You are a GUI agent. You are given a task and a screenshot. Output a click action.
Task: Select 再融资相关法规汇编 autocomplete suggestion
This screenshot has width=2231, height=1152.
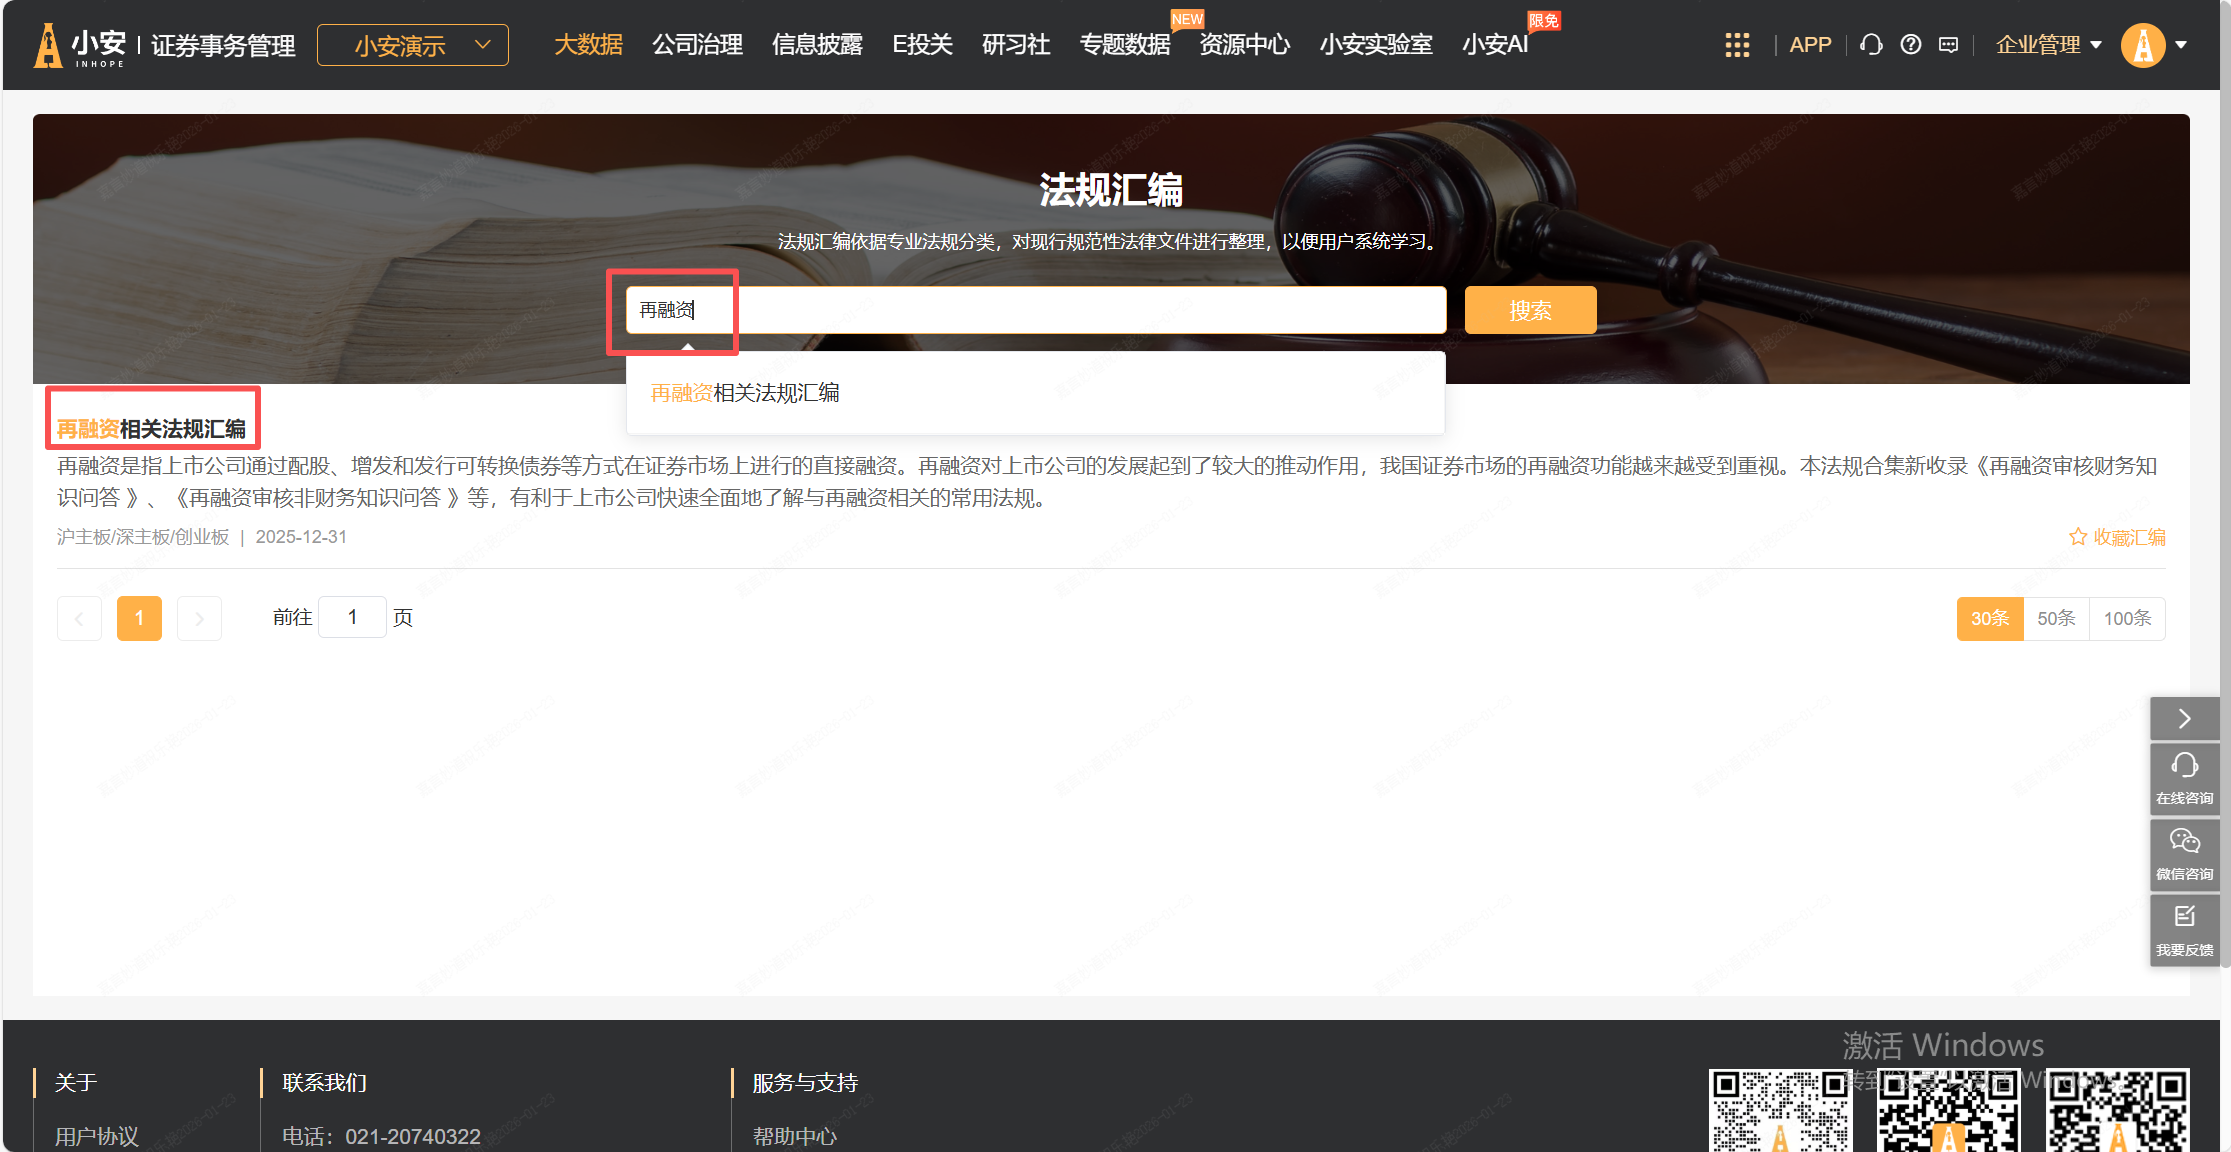[745, 393]
